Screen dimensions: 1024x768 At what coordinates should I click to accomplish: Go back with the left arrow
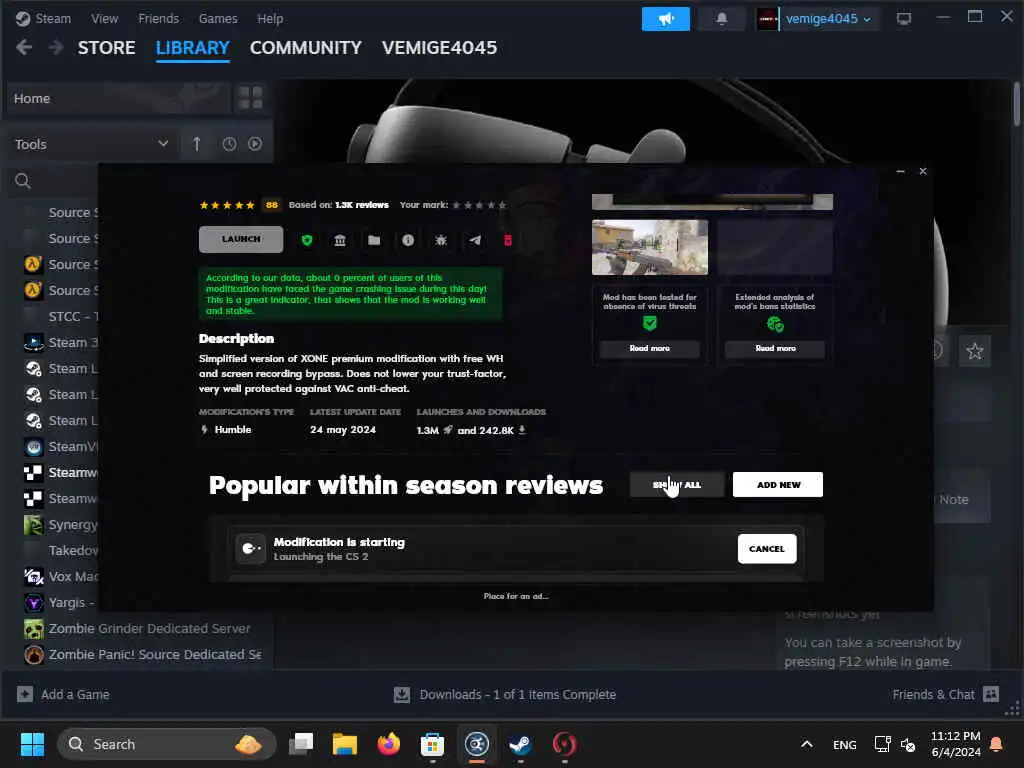click(24, 47)
